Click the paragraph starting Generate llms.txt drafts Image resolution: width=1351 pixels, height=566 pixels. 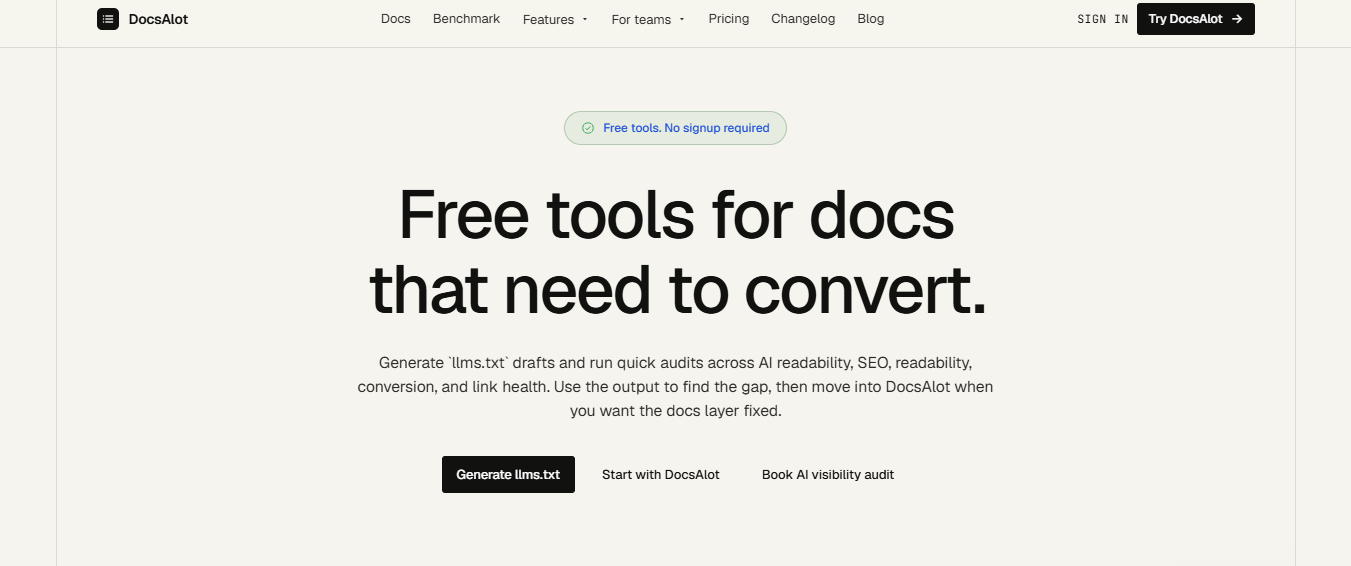(x=676, y=386)
